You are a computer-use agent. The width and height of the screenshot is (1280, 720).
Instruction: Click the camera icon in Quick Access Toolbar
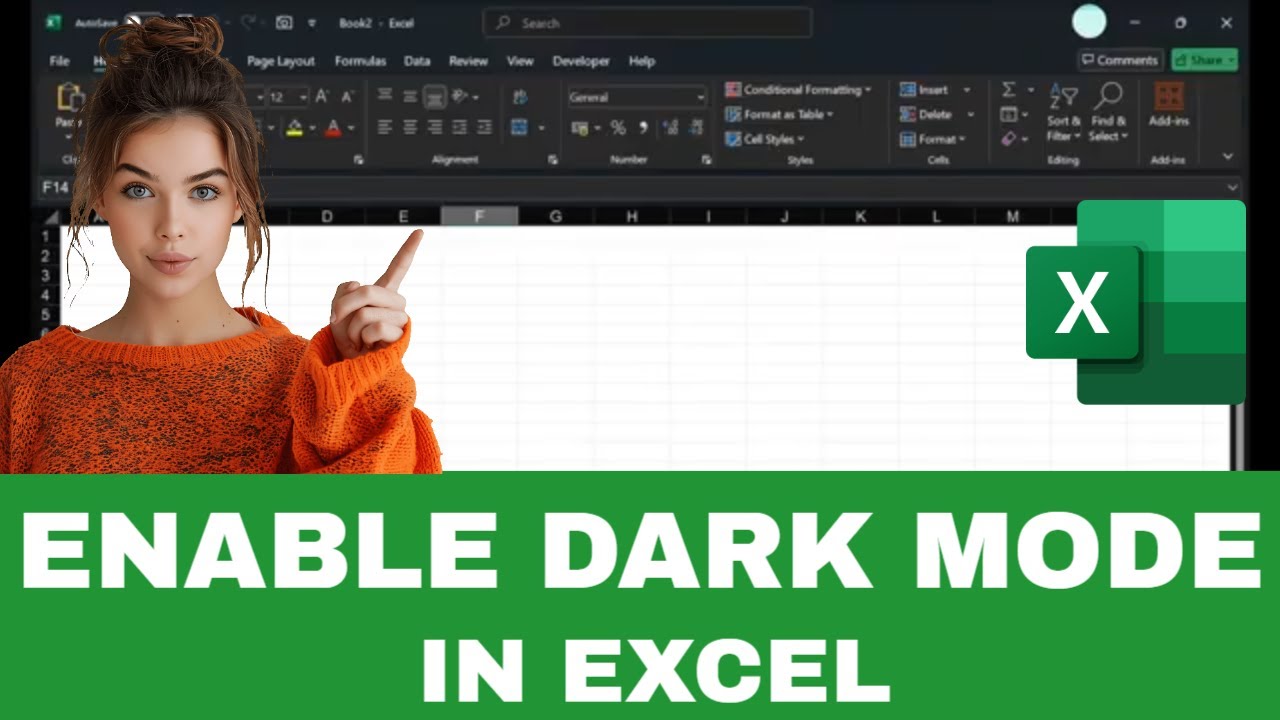284,22
